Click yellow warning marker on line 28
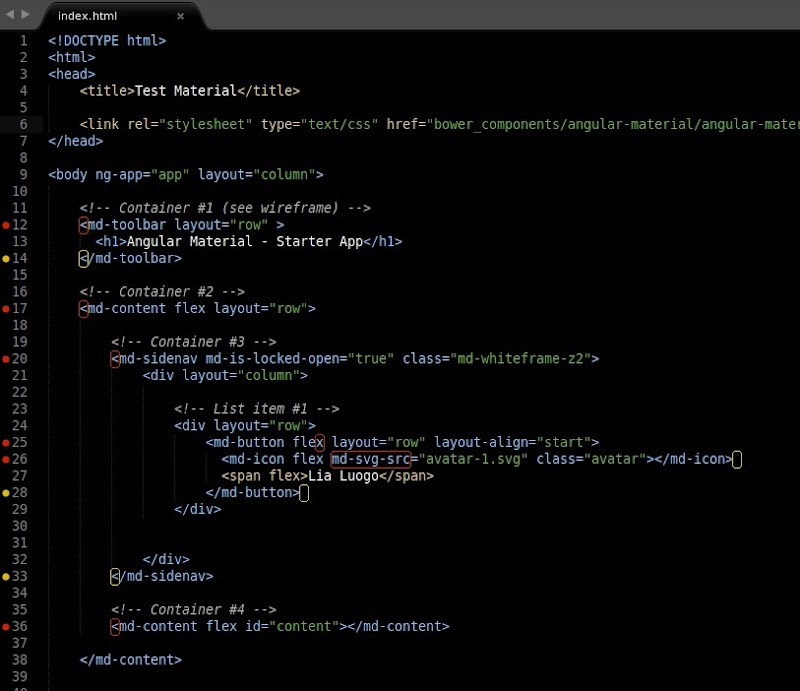This screenshot has height=691, width=800. tap(6, 493)
